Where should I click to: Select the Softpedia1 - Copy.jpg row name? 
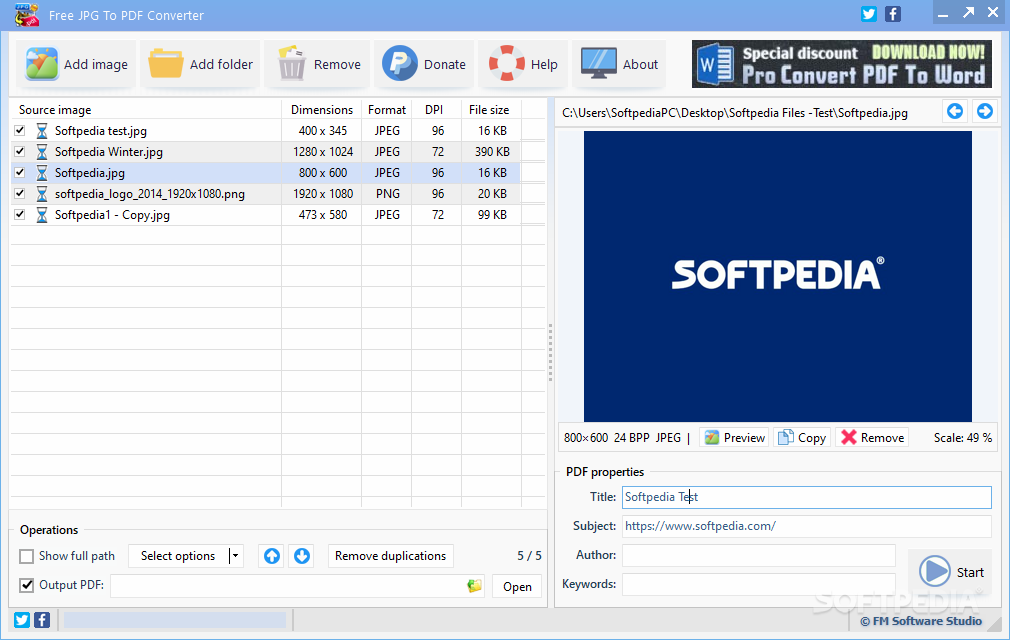click(112, 215)
